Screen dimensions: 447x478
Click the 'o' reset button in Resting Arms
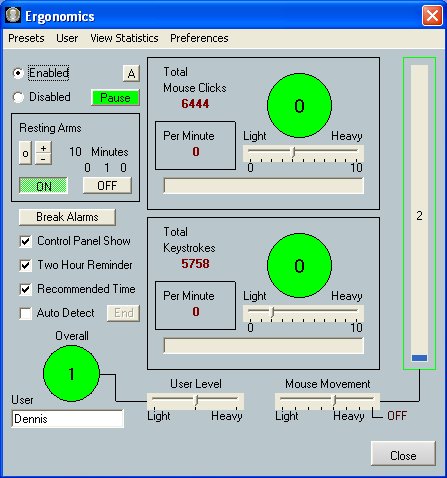pos(25,153)
